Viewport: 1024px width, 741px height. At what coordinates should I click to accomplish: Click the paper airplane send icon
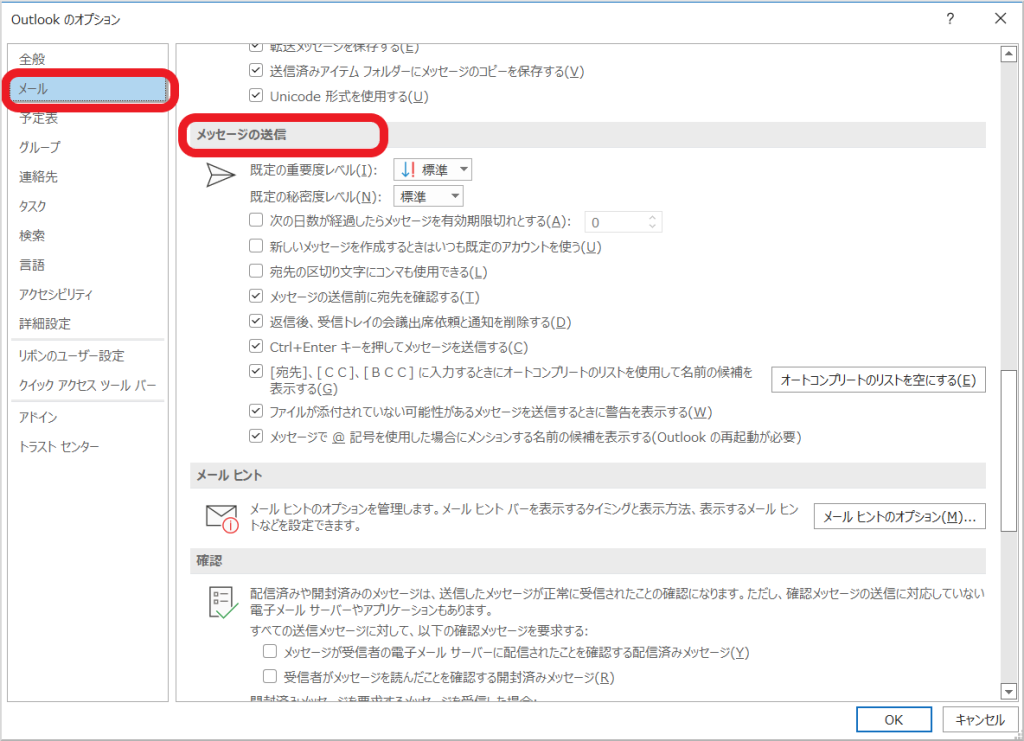coord(220,174)
